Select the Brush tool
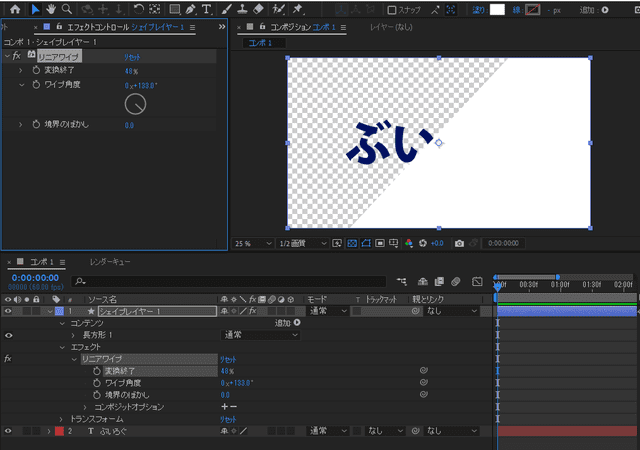Viewport: 640px width, 450px height. (227, 9)
